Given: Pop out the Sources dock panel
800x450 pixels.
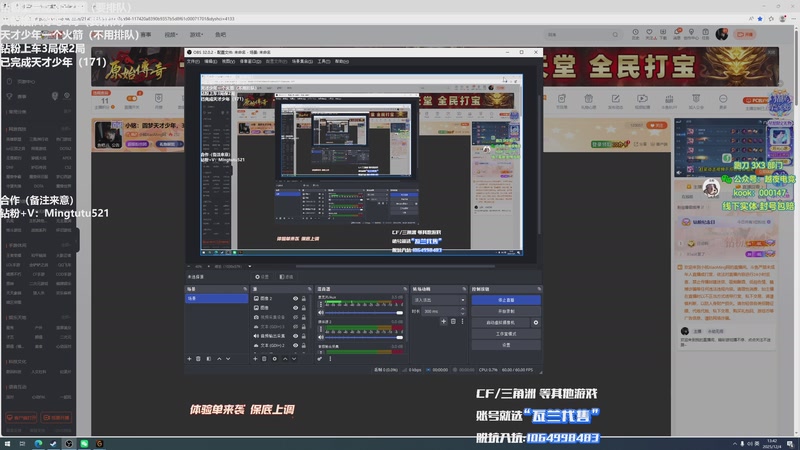Looking at the screenshot, I should coord(309,289).
